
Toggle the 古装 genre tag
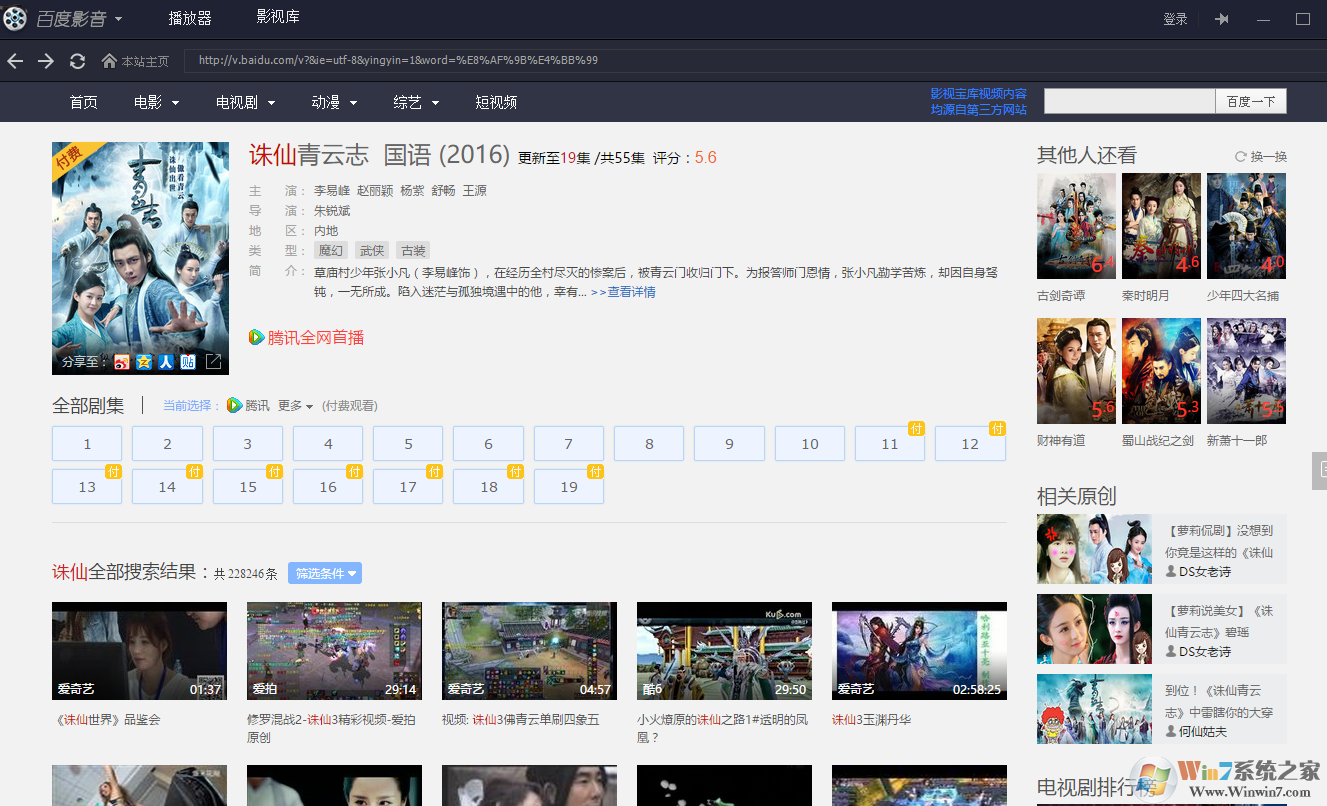tap(412, 250)
